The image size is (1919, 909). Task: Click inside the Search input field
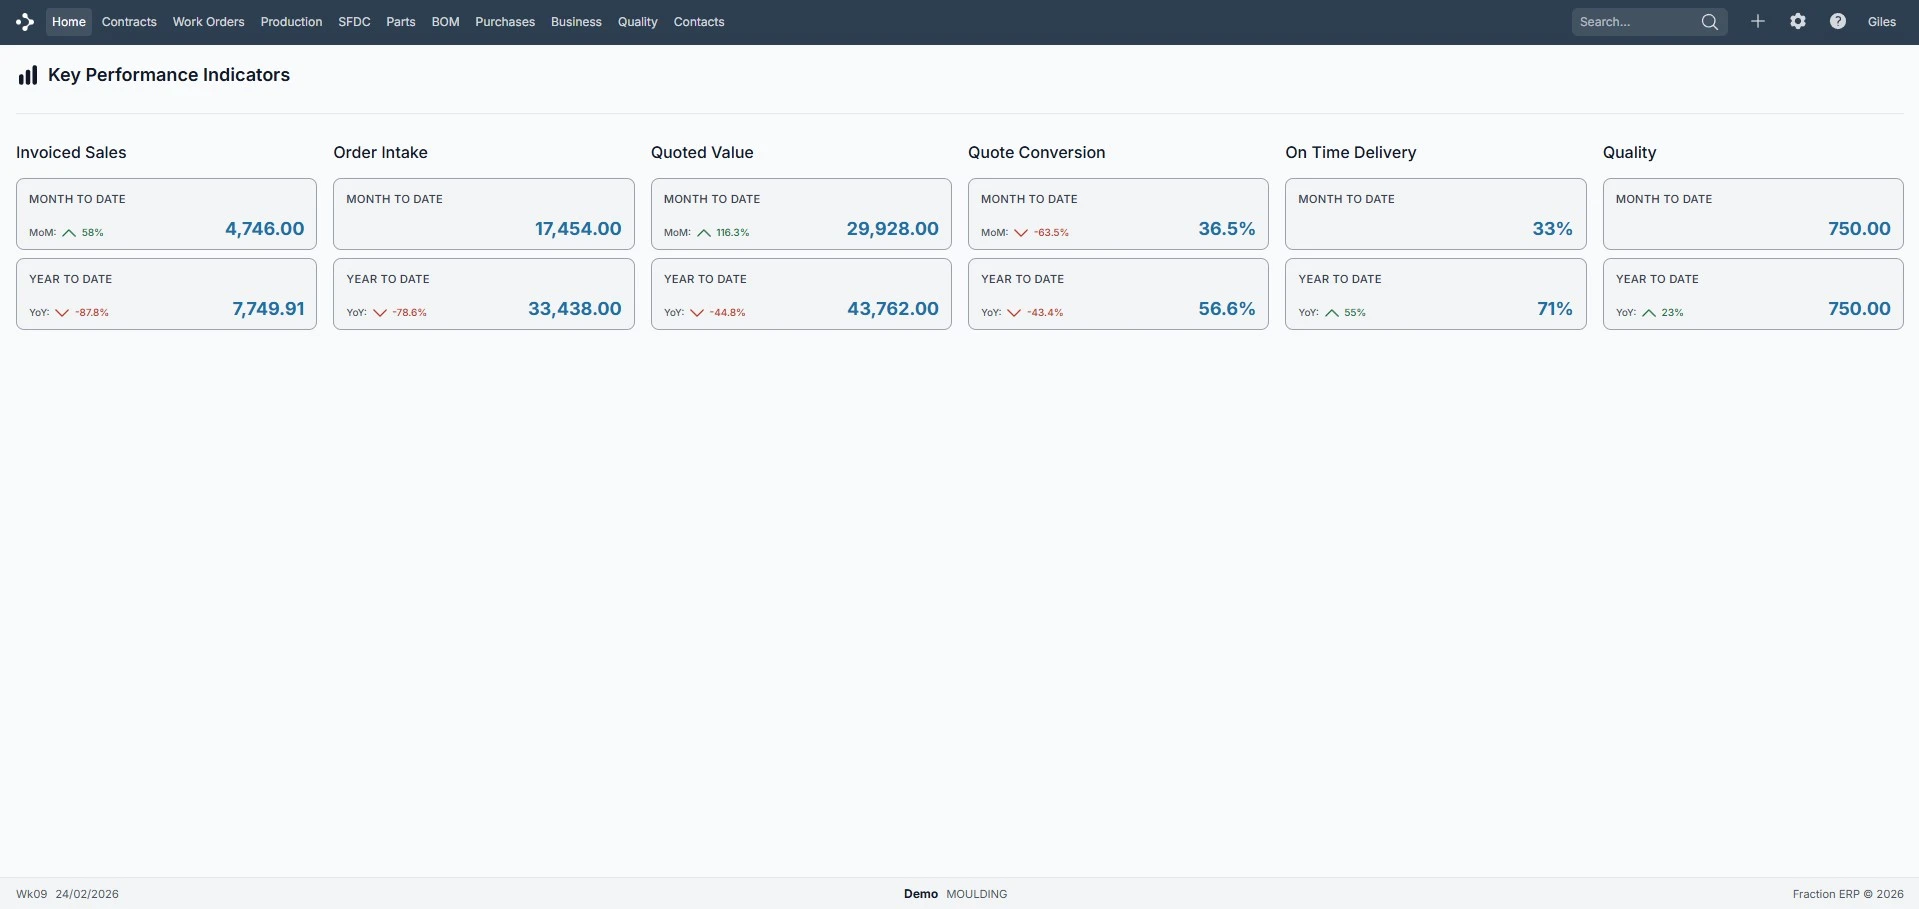pos(1630,21)
